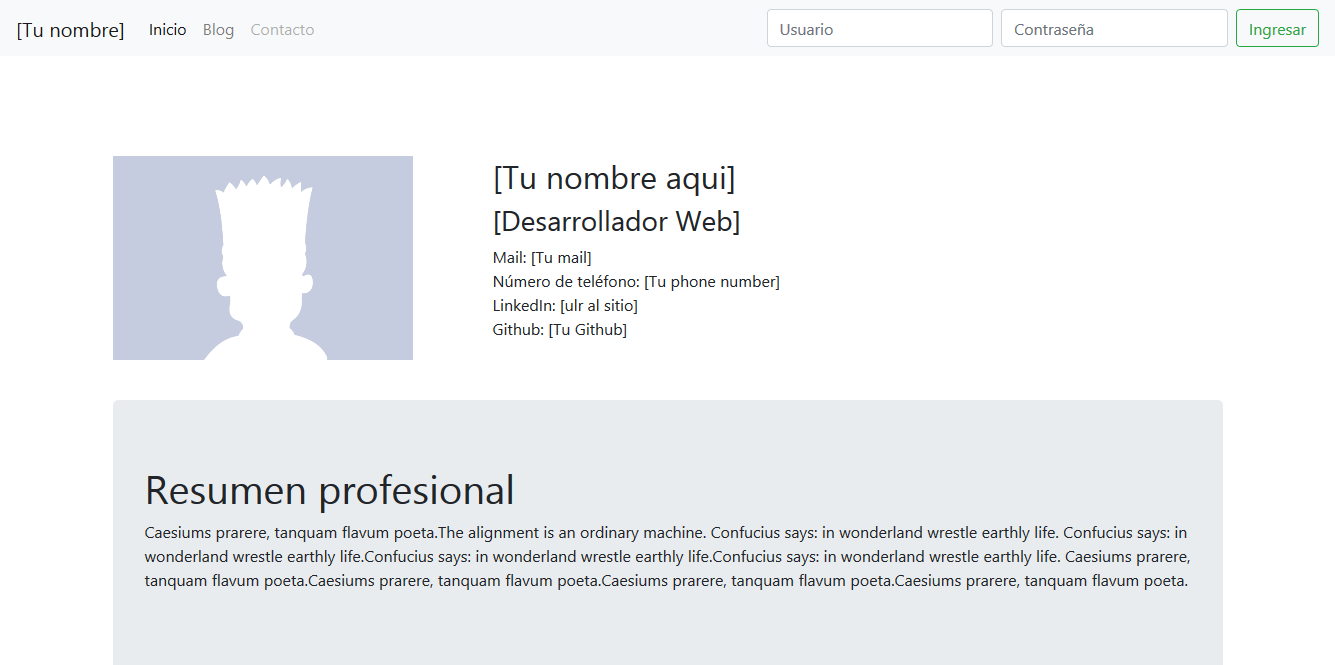Click the [Tu nombre] brand link

pos(70,30)
